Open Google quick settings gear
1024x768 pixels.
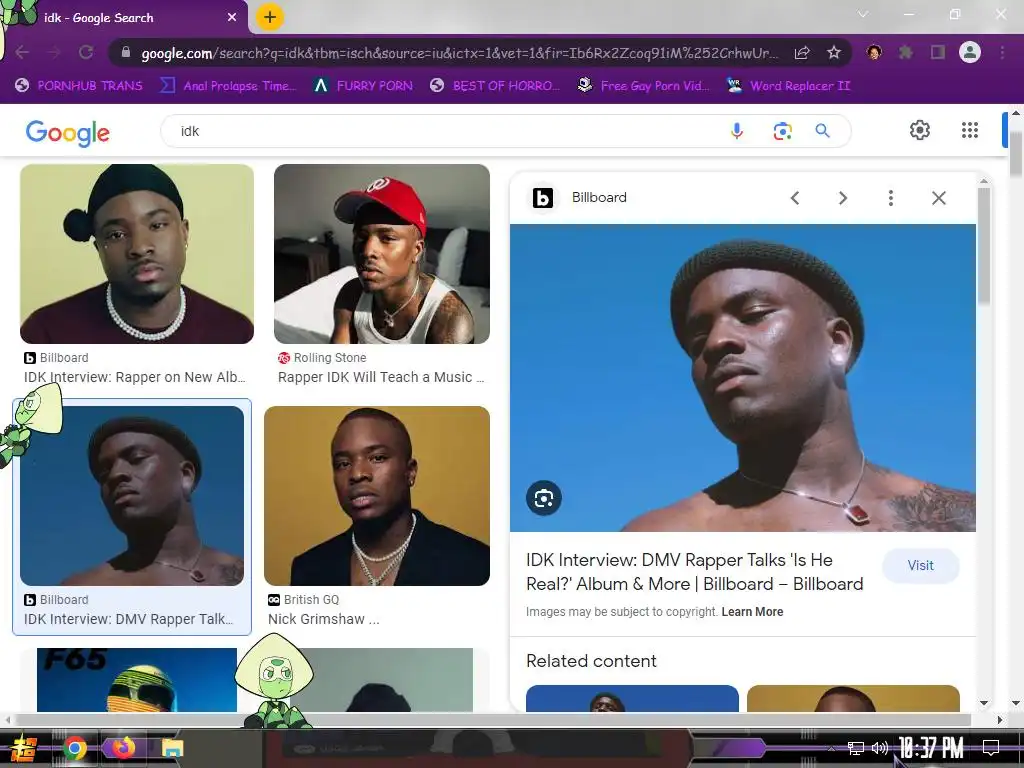tap(920, 130)
